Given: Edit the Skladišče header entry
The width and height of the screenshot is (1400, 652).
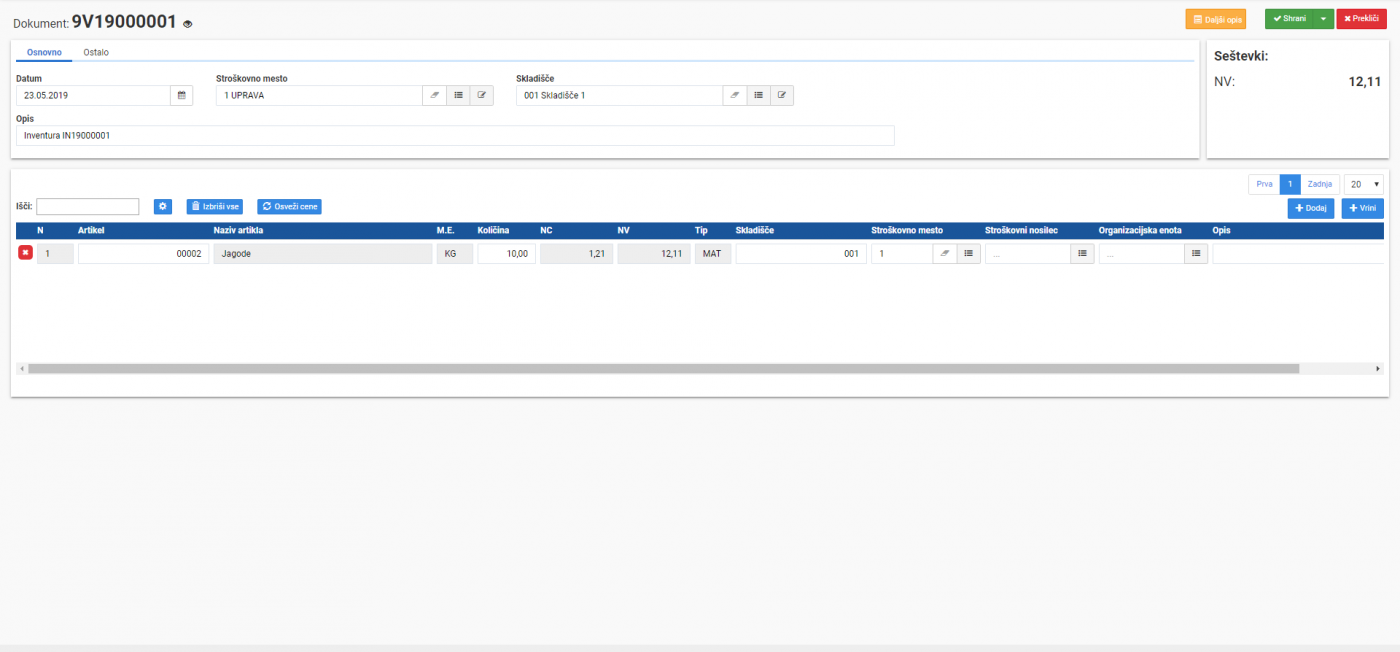Looking at the screenshot, I should pyautogui.click(x=782, y=95).
